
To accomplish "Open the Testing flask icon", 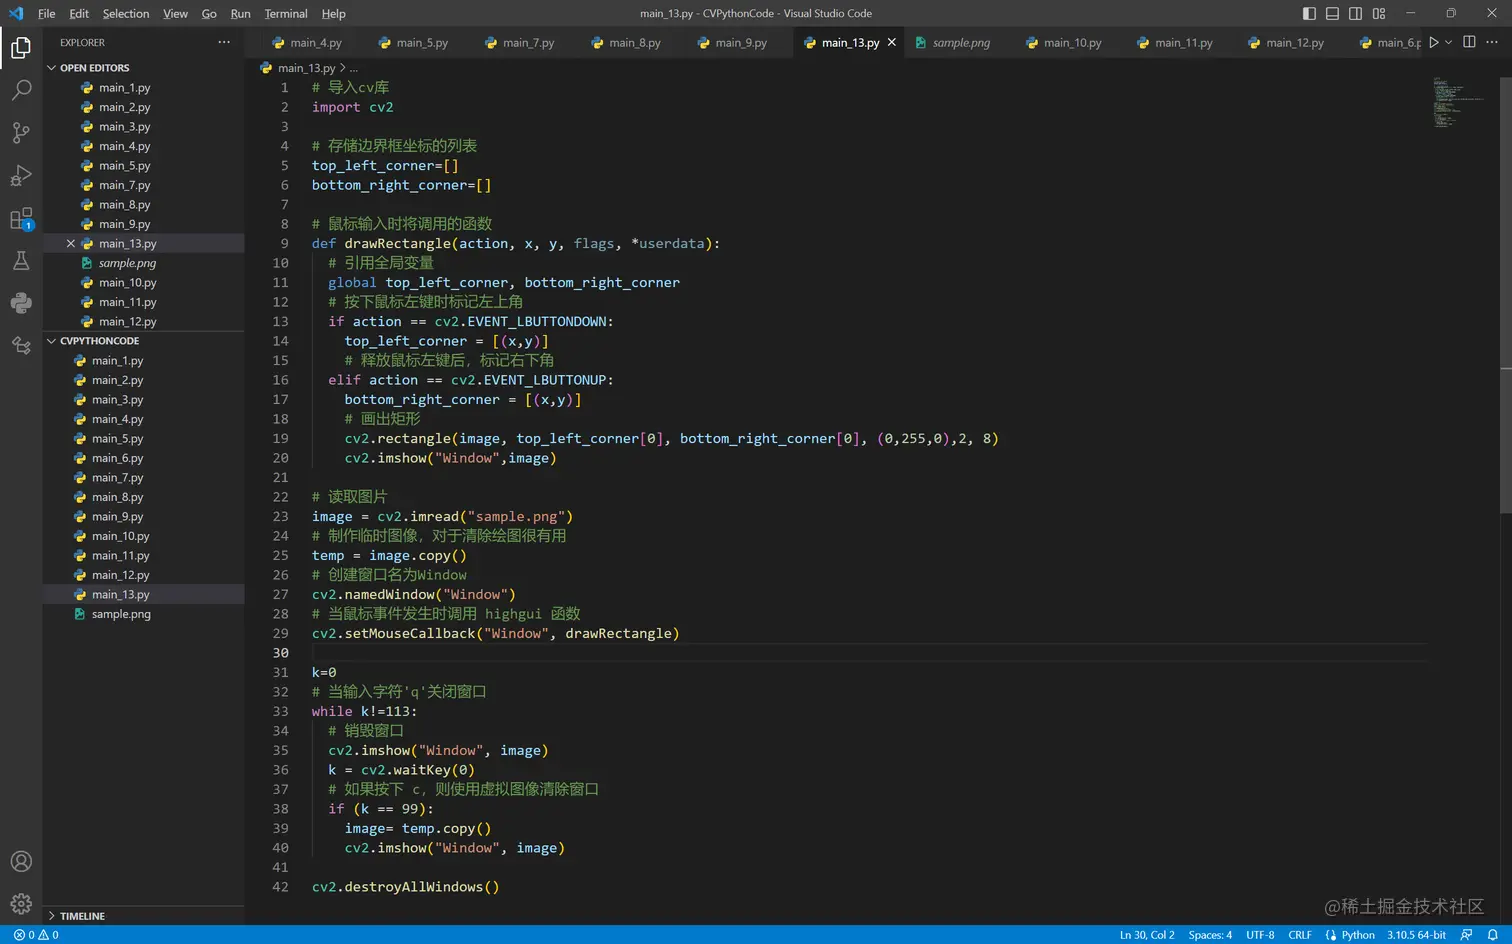I will 21,261.
